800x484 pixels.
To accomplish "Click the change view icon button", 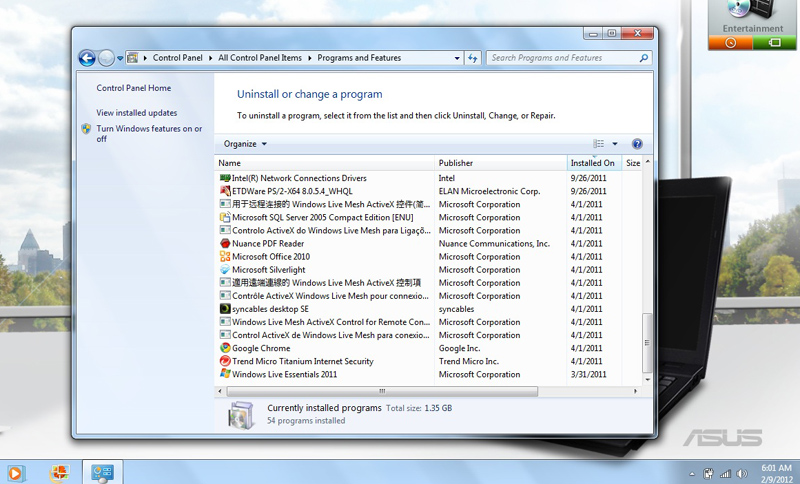I will (598, 144).
